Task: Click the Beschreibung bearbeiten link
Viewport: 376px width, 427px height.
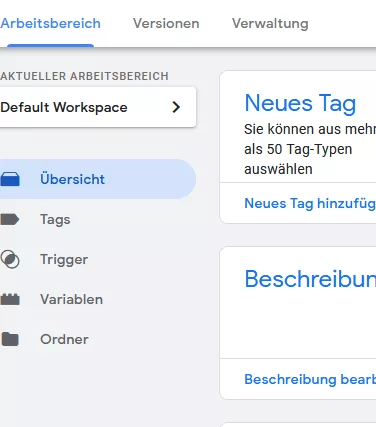Action: (x=310, y=379)
